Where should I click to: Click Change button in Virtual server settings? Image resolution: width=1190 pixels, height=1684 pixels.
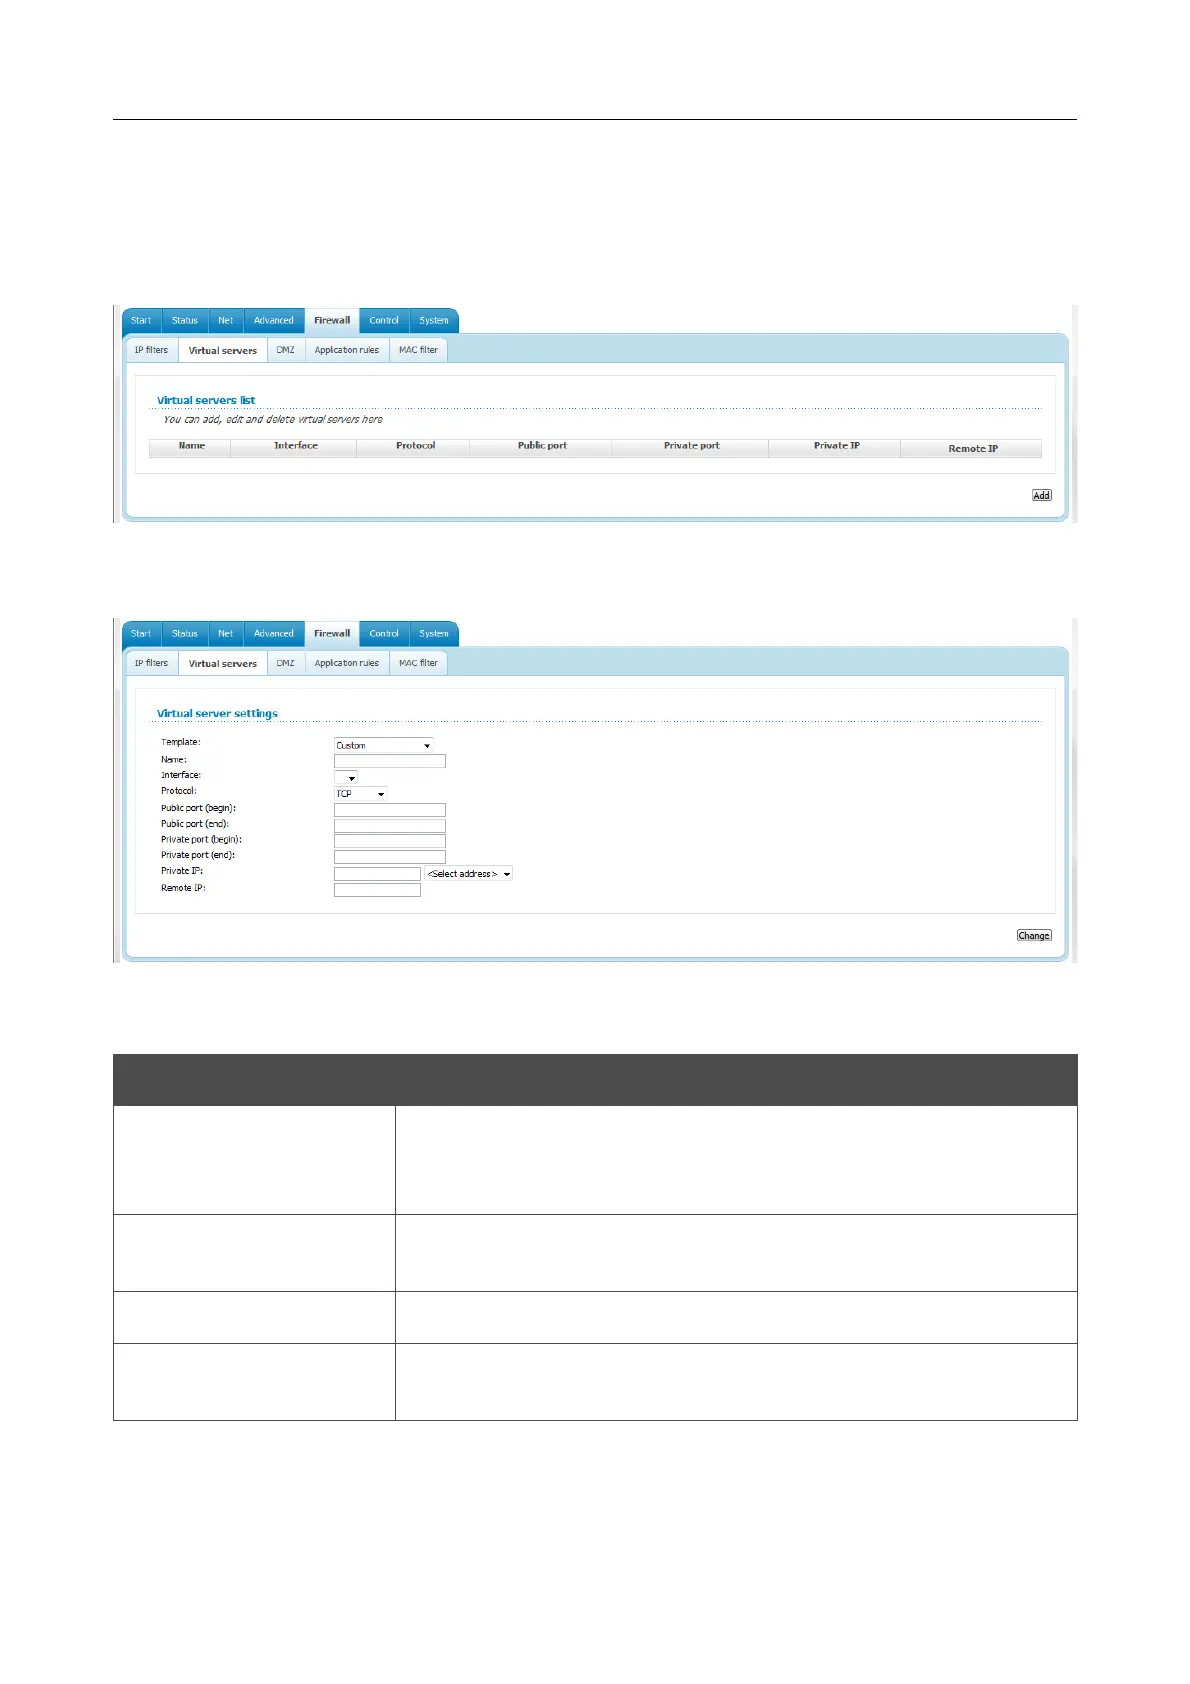tap(1033, 935)
